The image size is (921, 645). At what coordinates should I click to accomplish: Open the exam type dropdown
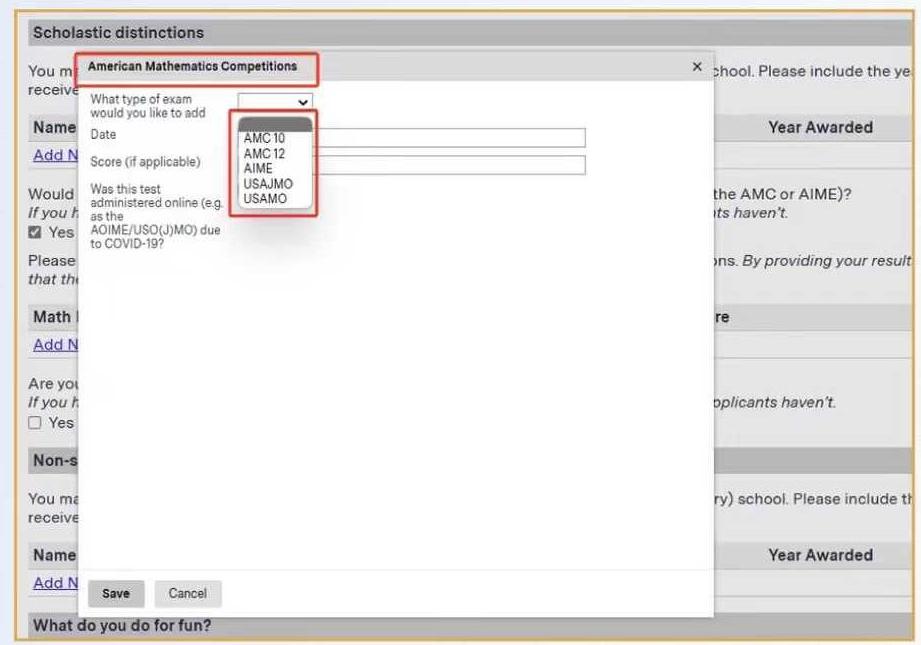pyautogui.click(x=275, y=102)
